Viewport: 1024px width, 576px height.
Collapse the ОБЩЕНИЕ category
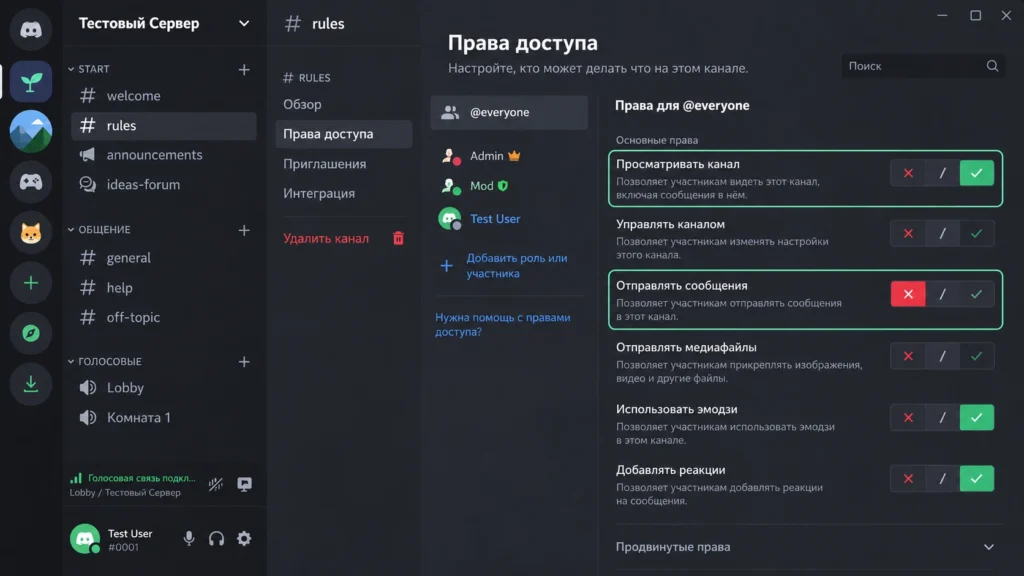click(x=71, y=229)
